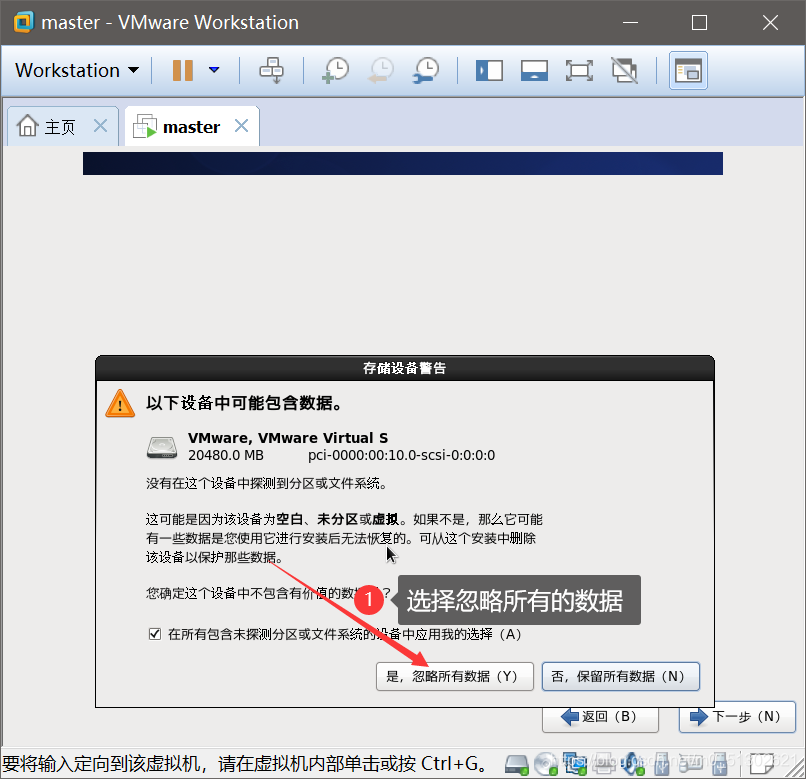Click pci-0000:00:10.0-scsi-0:0:0:0 device path
Image resolution: width=806 pixels, height=779 pixels.
[401, 455]
